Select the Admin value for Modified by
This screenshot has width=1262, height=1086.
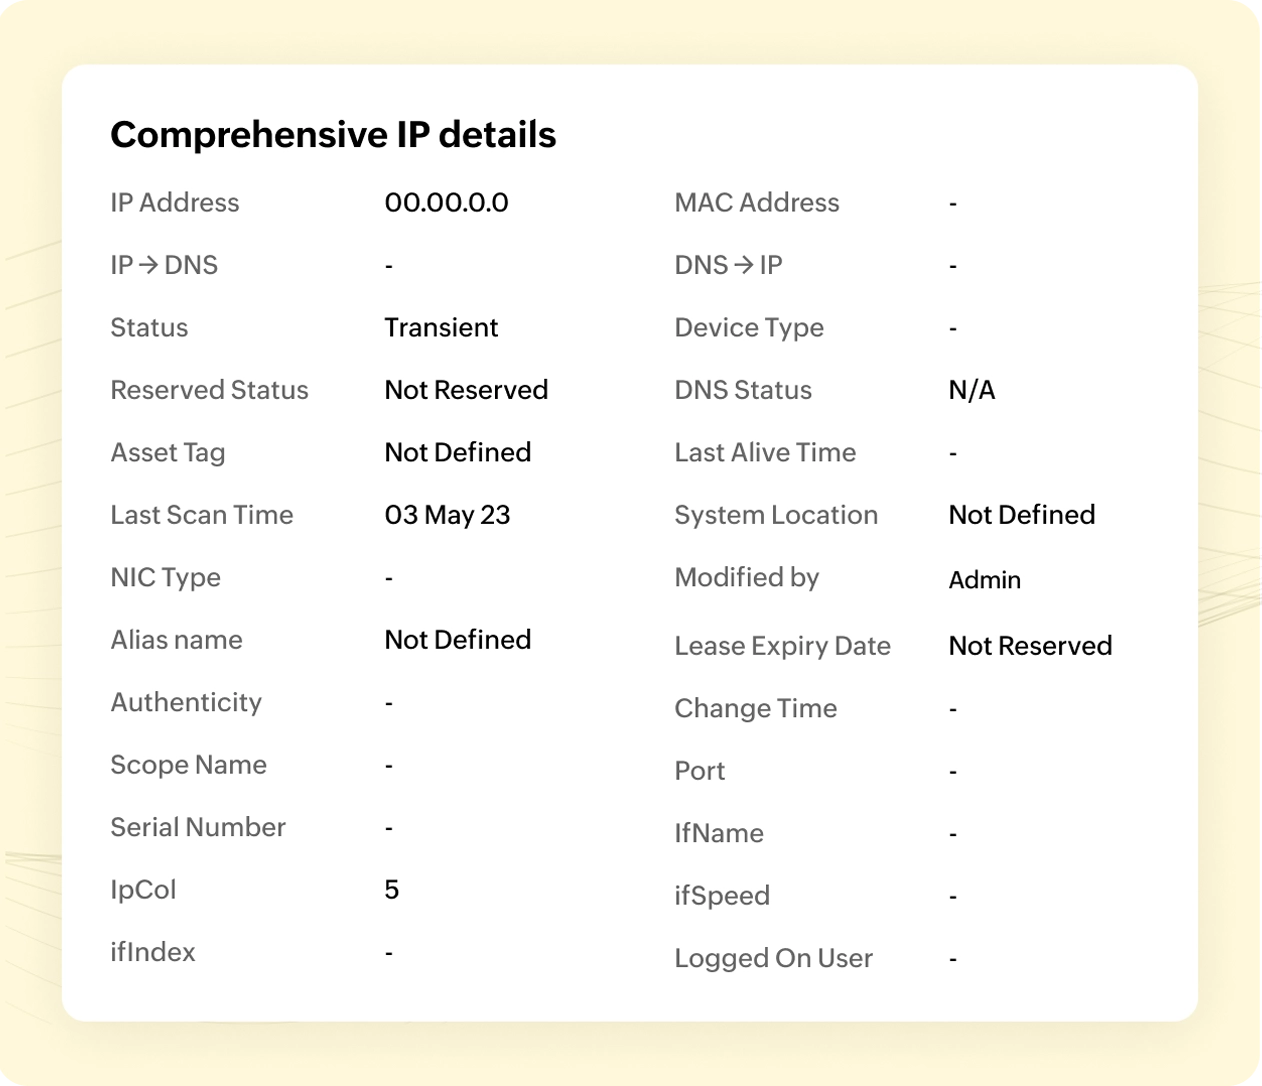[x=984, y=580]
